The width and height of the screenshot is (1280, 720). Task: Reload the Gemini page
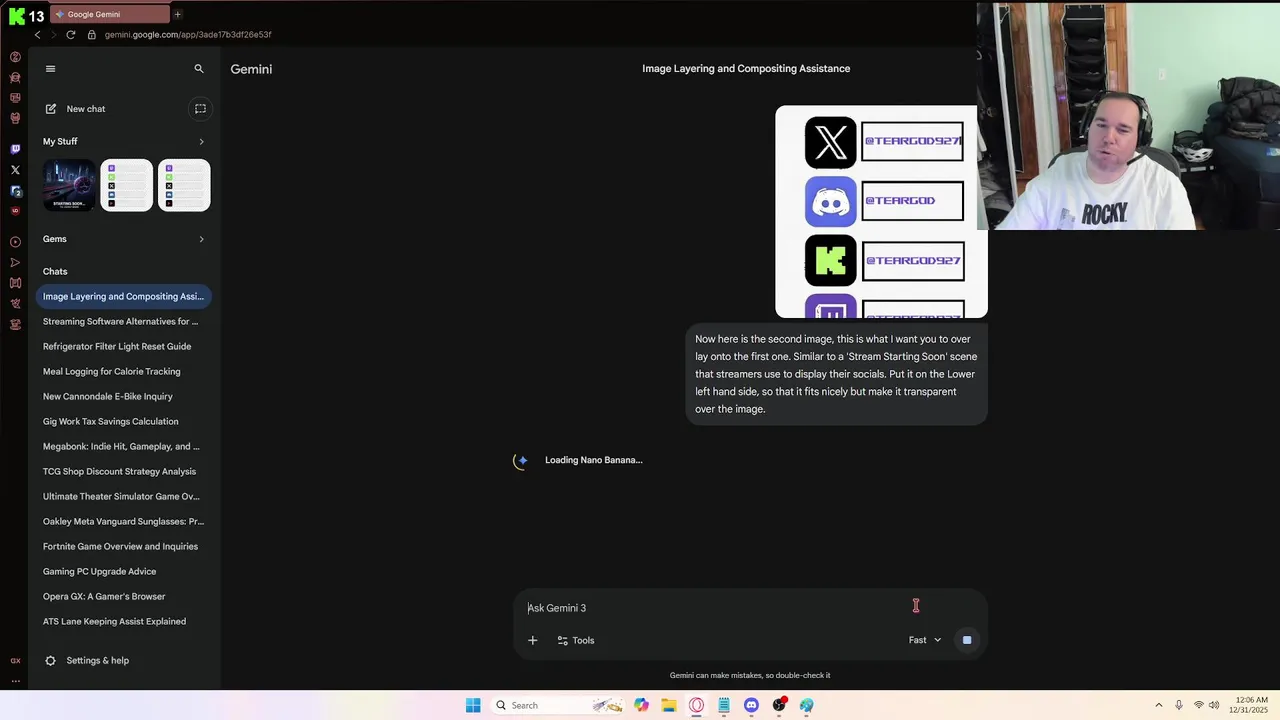click(70, 34)
